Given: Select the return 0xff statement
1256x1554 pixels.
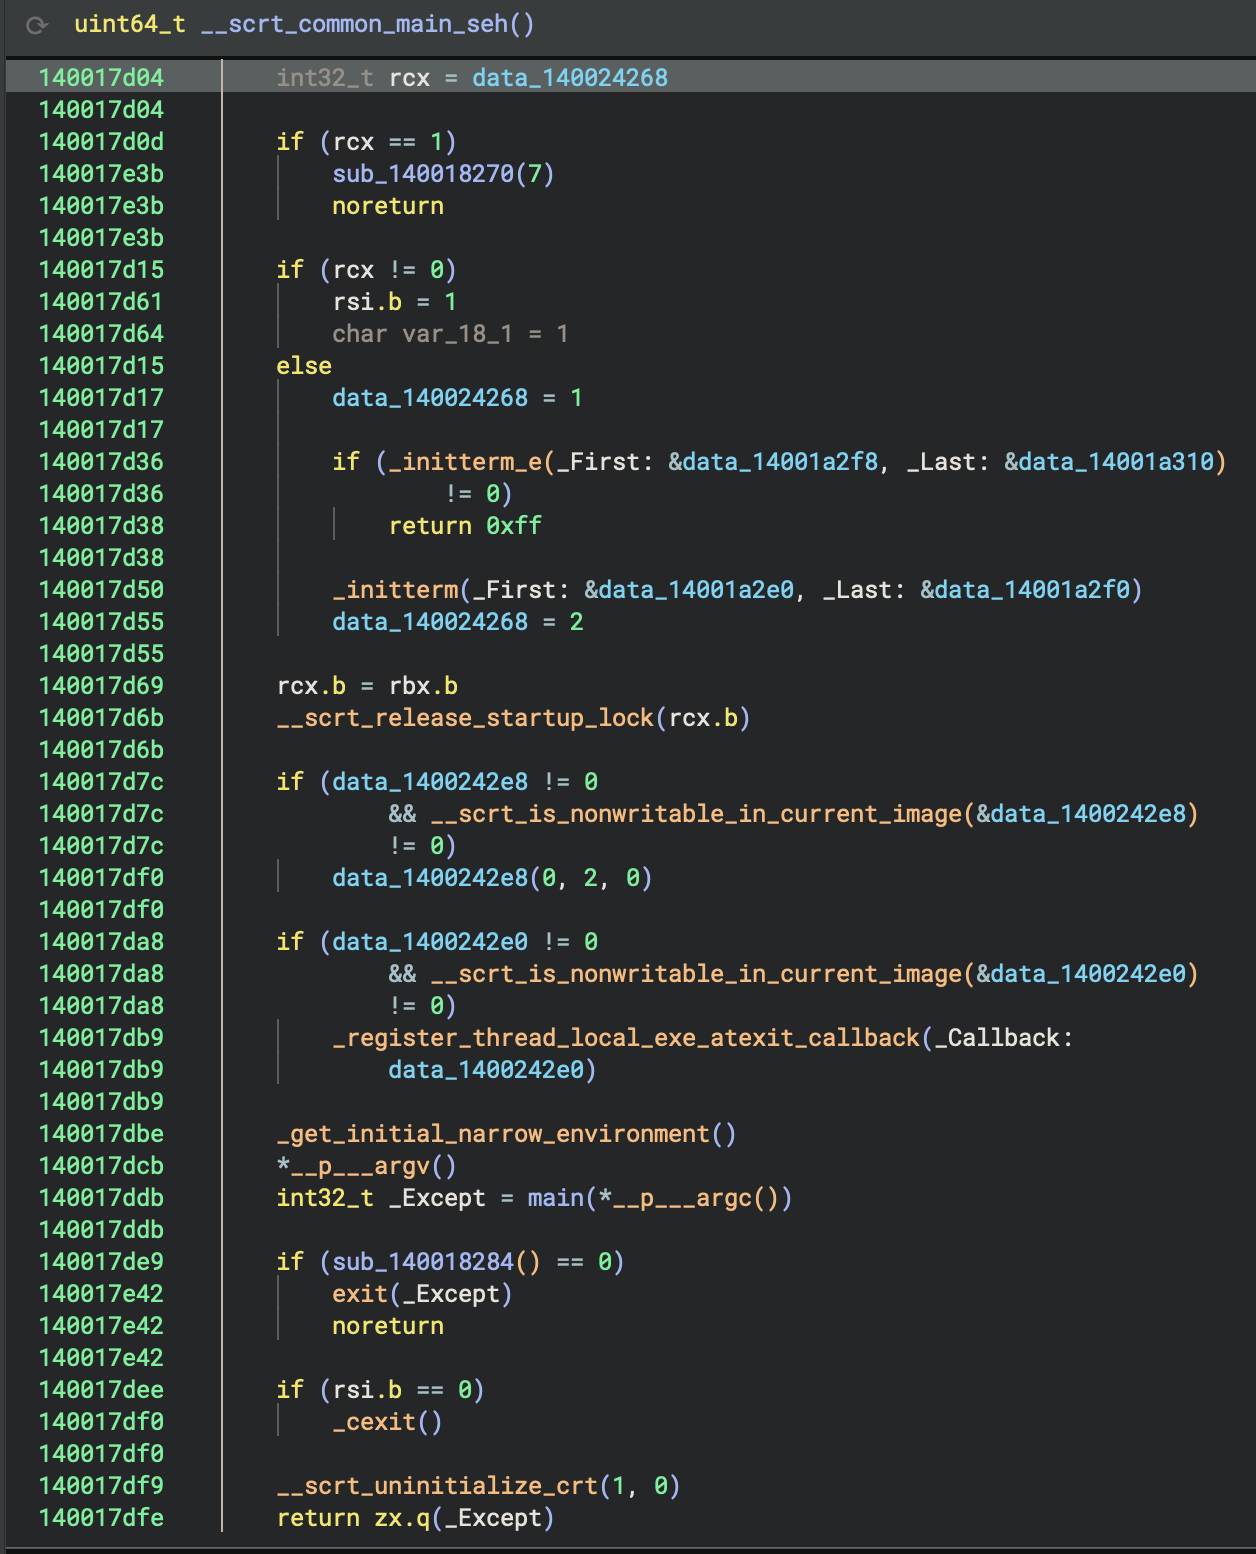Looking at the screenshot, I should 465,526.
